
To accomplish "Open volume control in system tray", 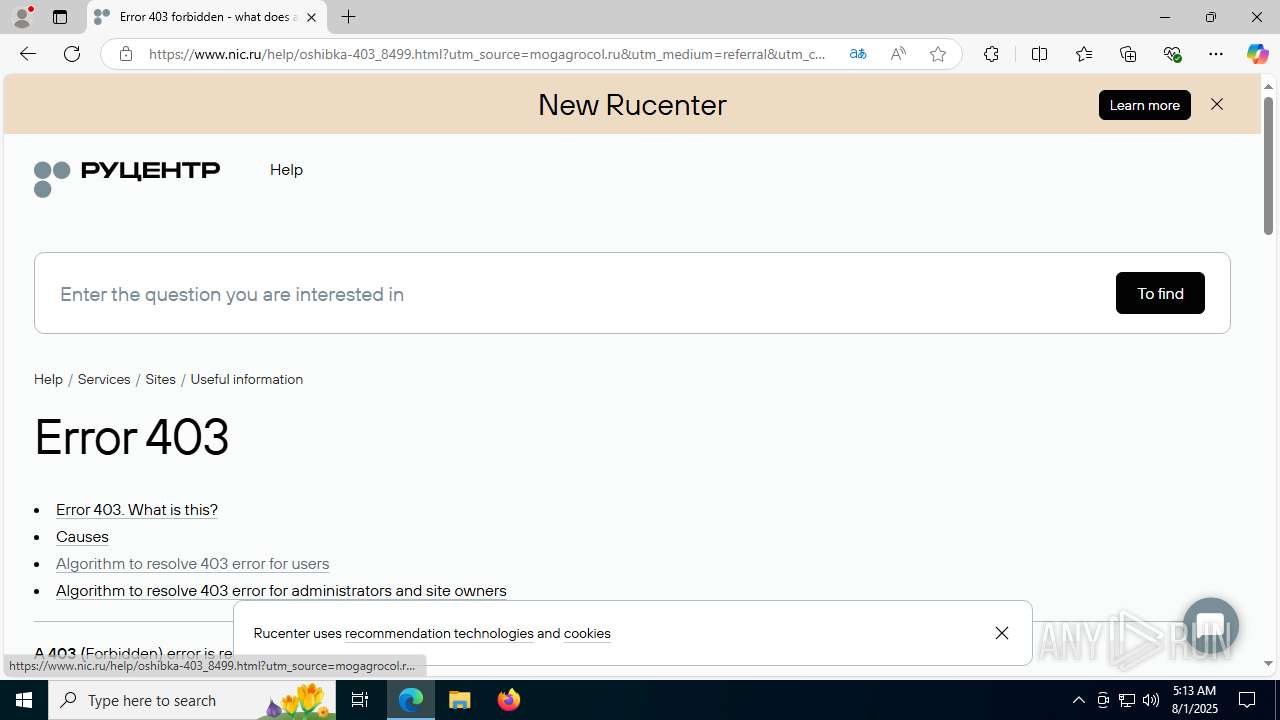I will [1151, 700].
